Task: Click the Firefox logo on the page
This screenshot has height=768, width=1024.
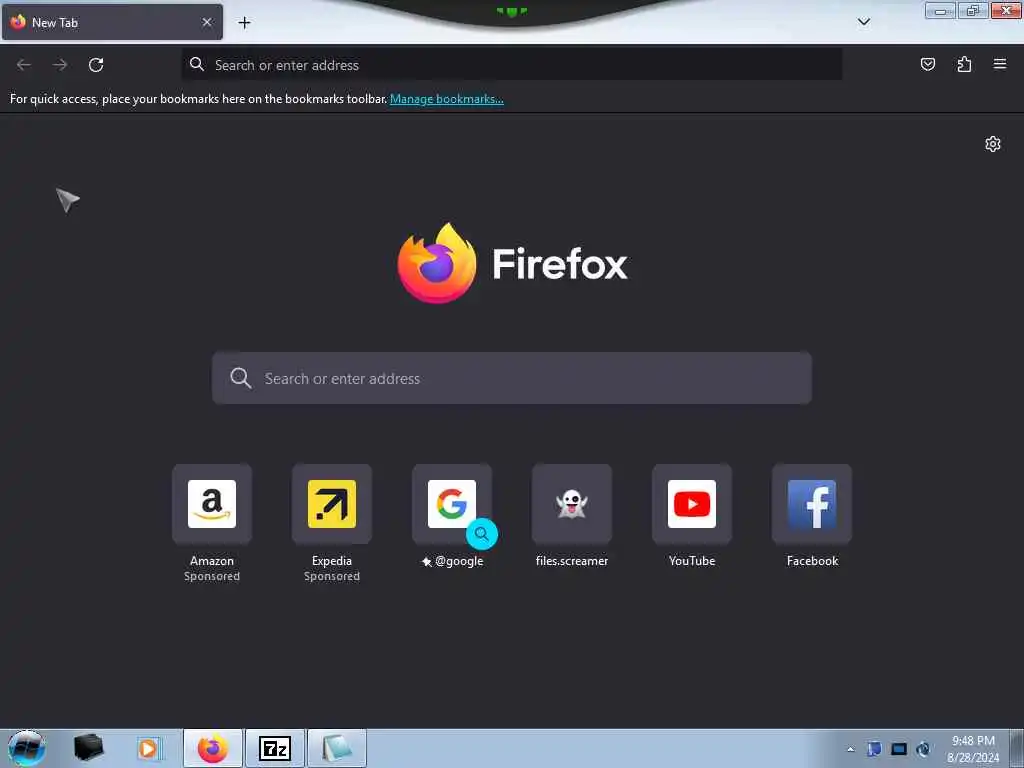Action: (x=437, y=263)
